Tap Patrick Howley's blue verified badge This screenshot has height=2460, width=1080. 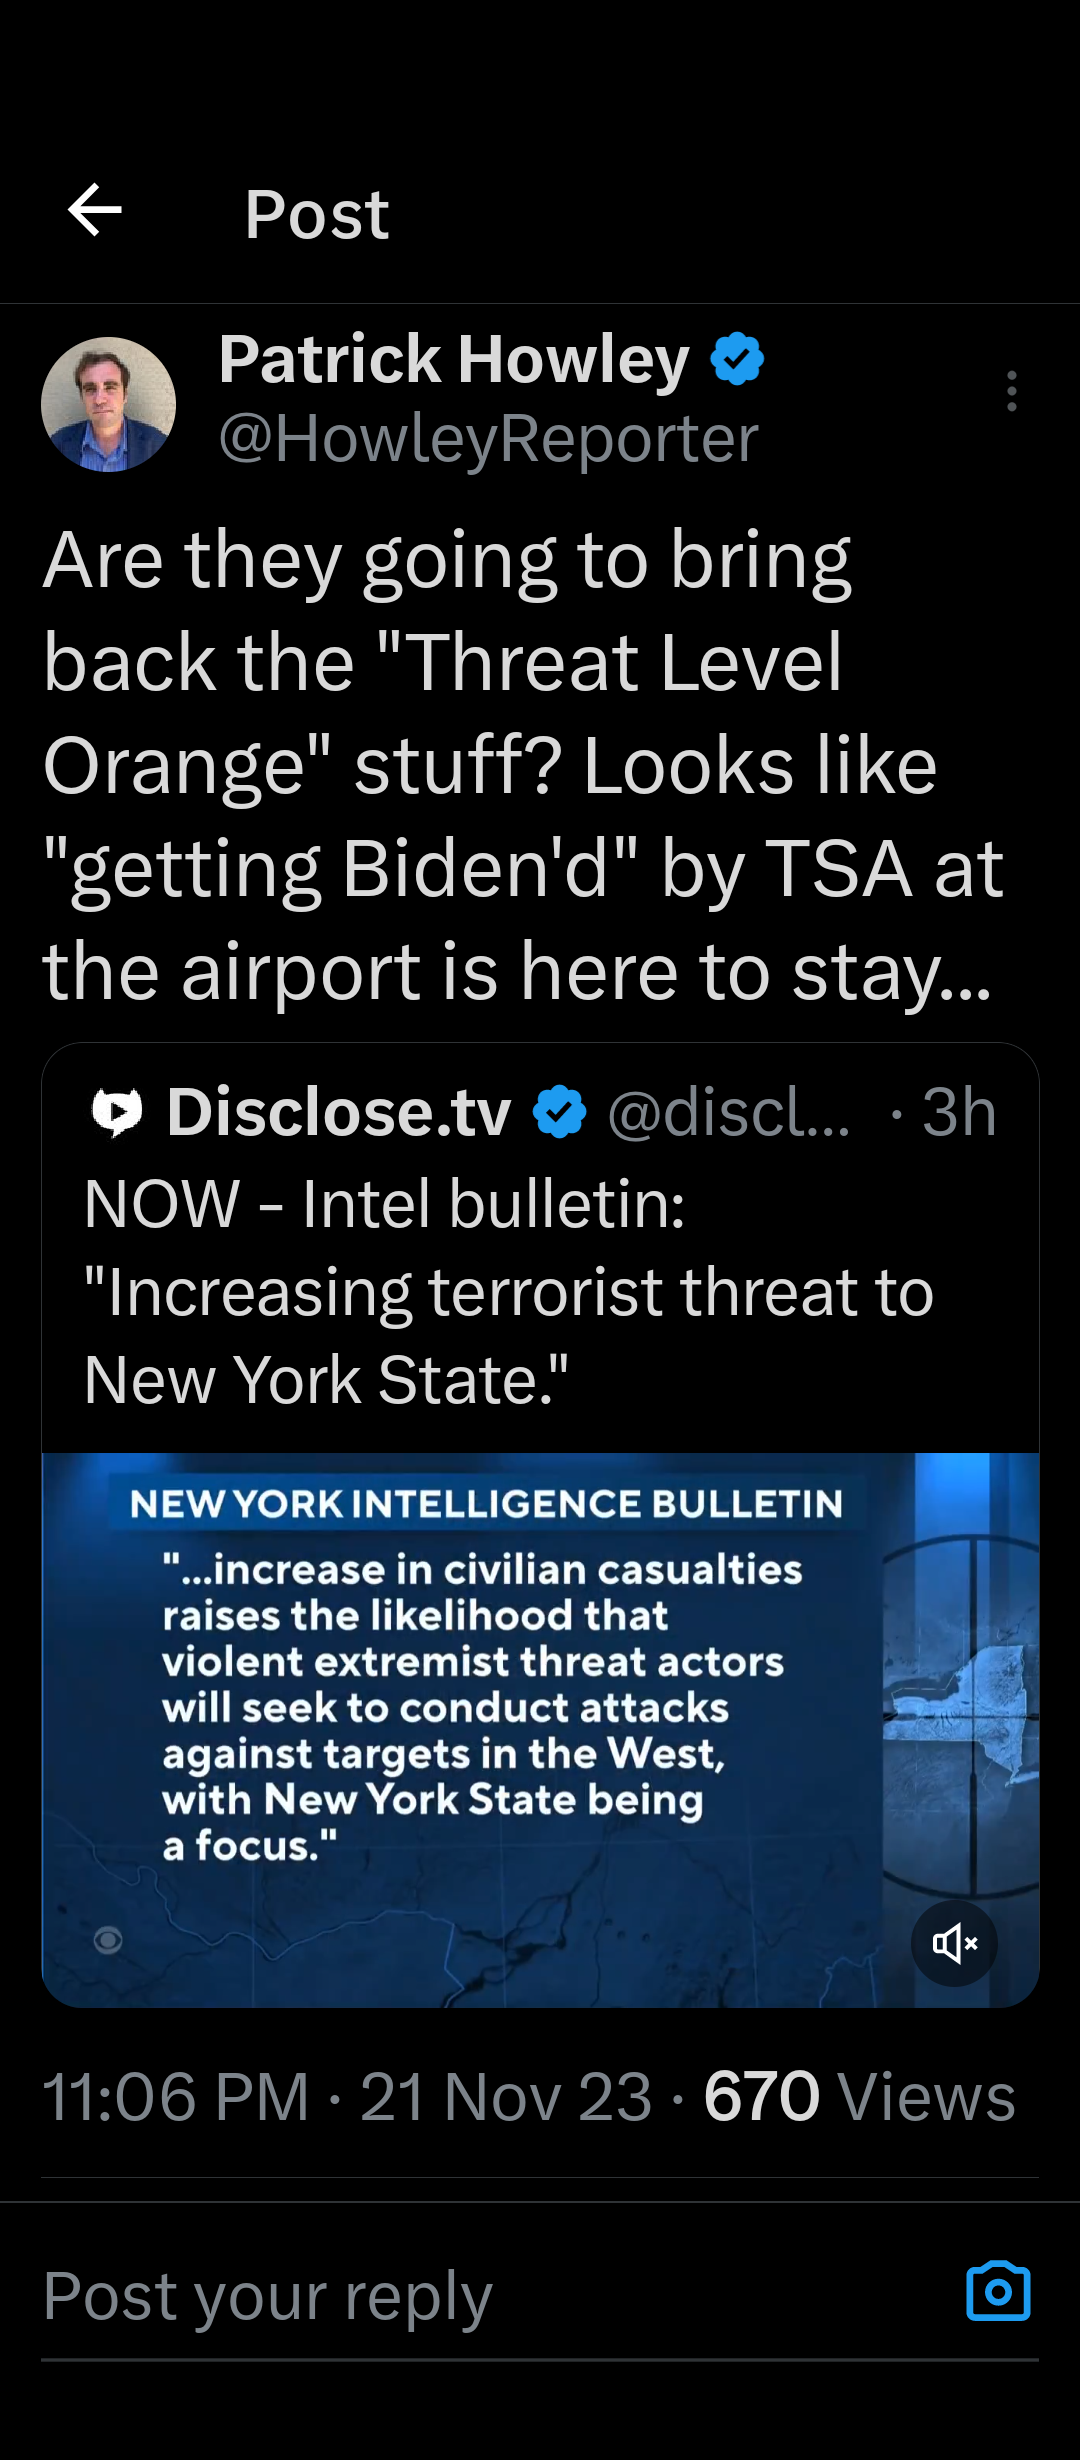click(737, 360)
